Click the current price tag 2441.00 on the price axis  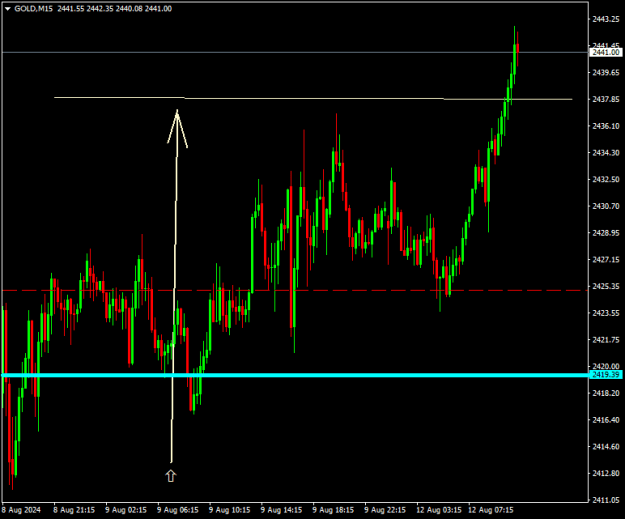[x=605, y=53]
